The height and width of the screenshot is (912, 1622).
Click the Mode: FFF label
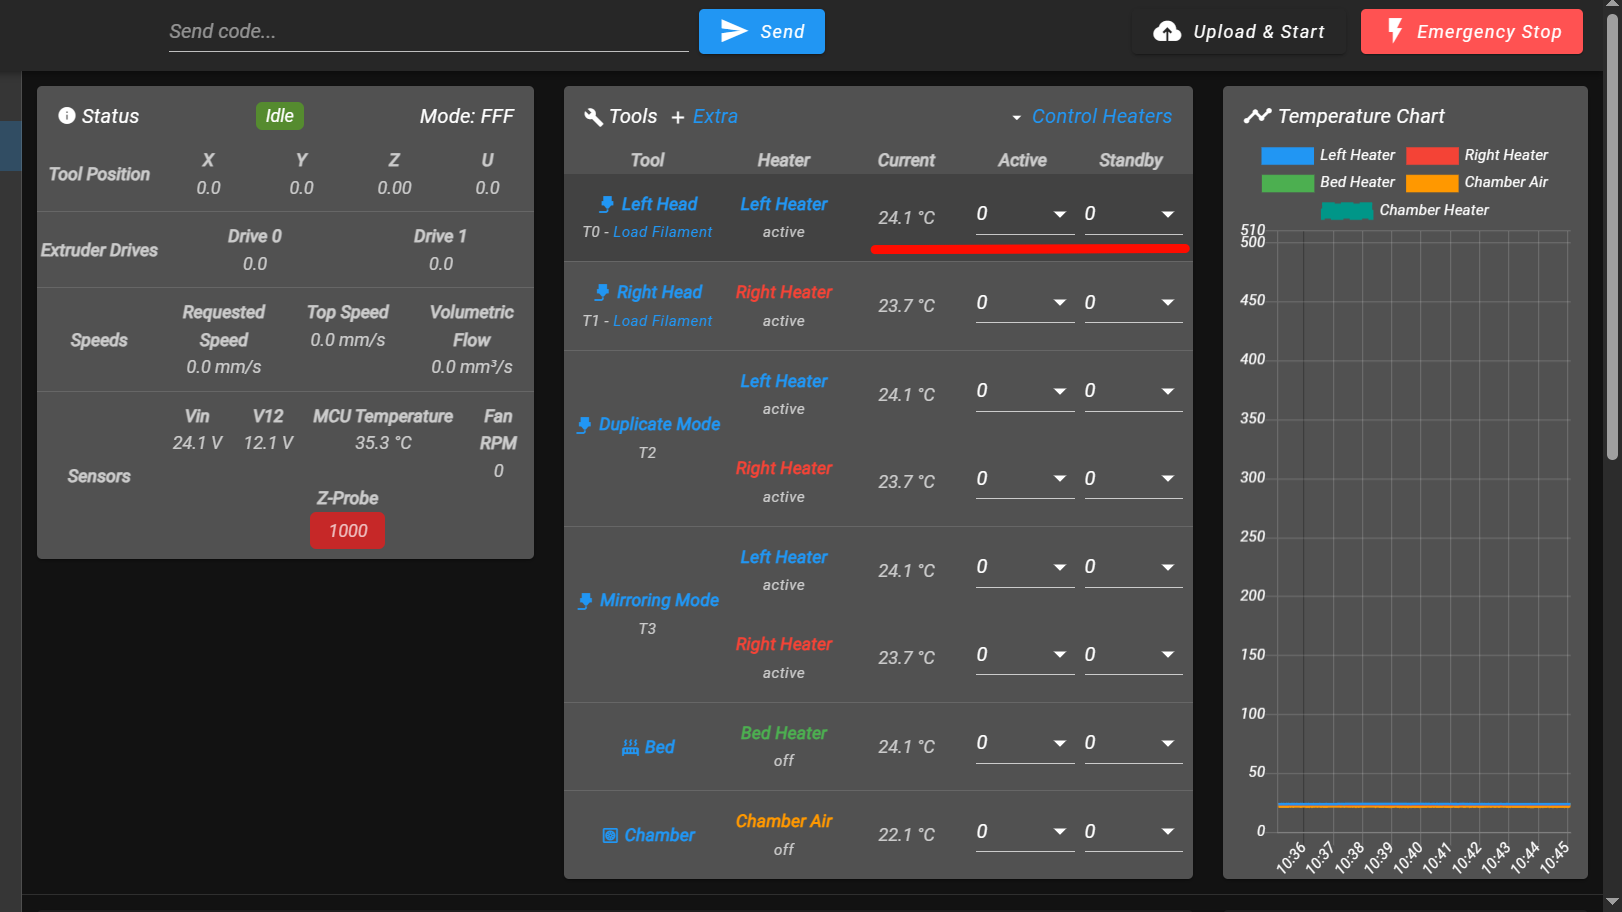467,116
